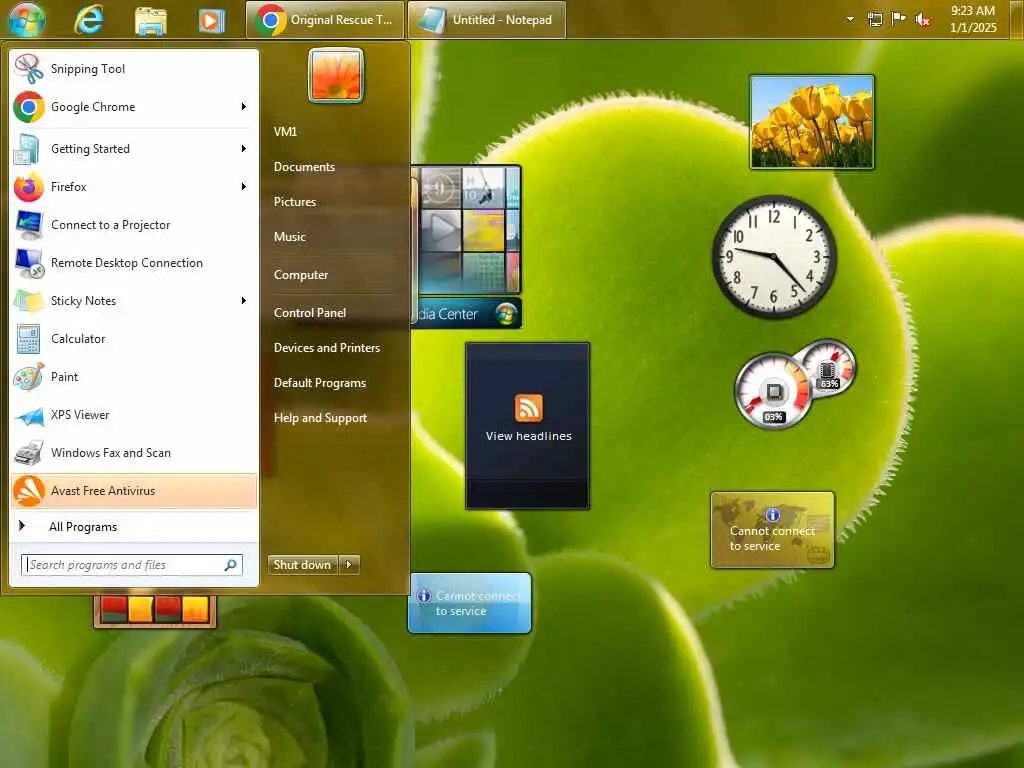The image size is (1024, 768).
Task: Expand Google Chrome jump list arrow
Action: (x=244, y=106)
